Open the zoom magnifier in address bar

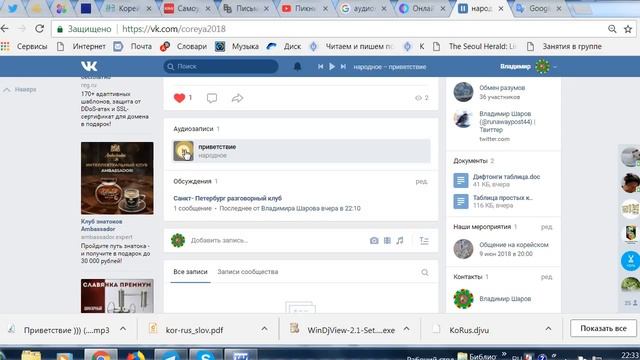point(612,29)
